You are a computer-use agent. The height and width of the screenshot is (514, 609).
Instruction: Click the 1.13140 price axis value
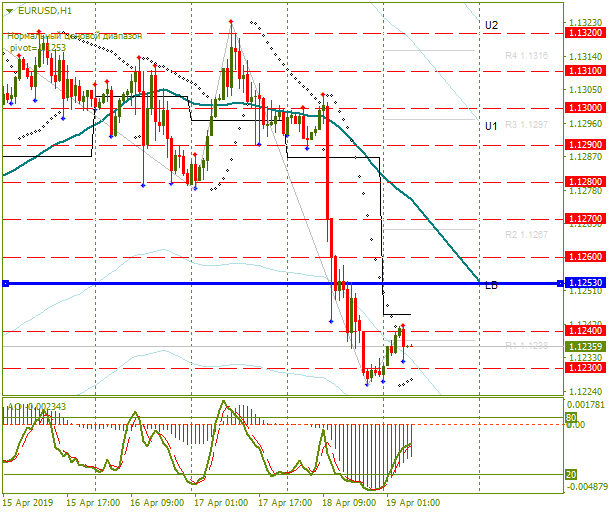point(586,57)
